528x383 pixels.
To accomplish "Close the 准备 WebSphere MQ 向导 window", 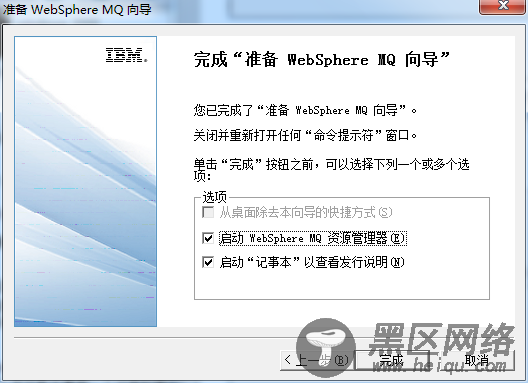I will coord(503,6).
